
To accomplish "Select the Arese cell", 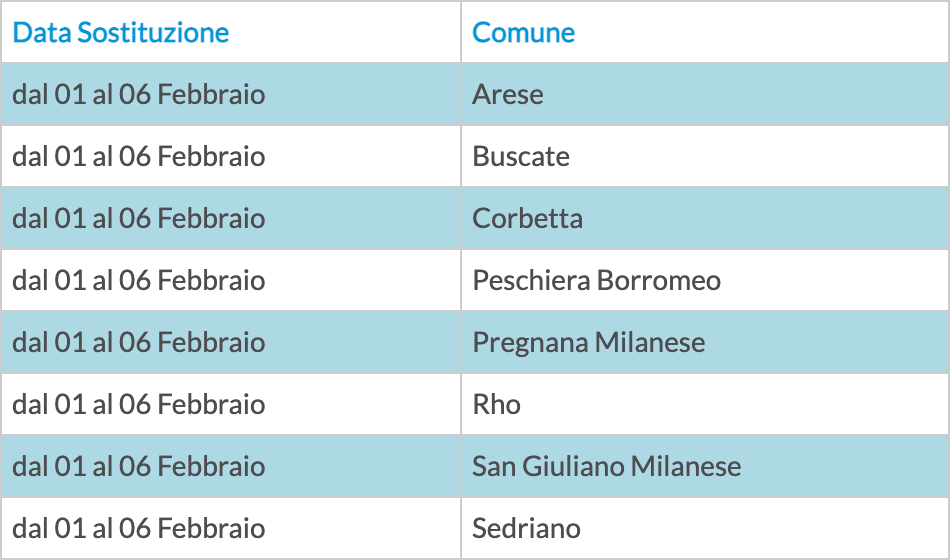I will coord(705,94).
